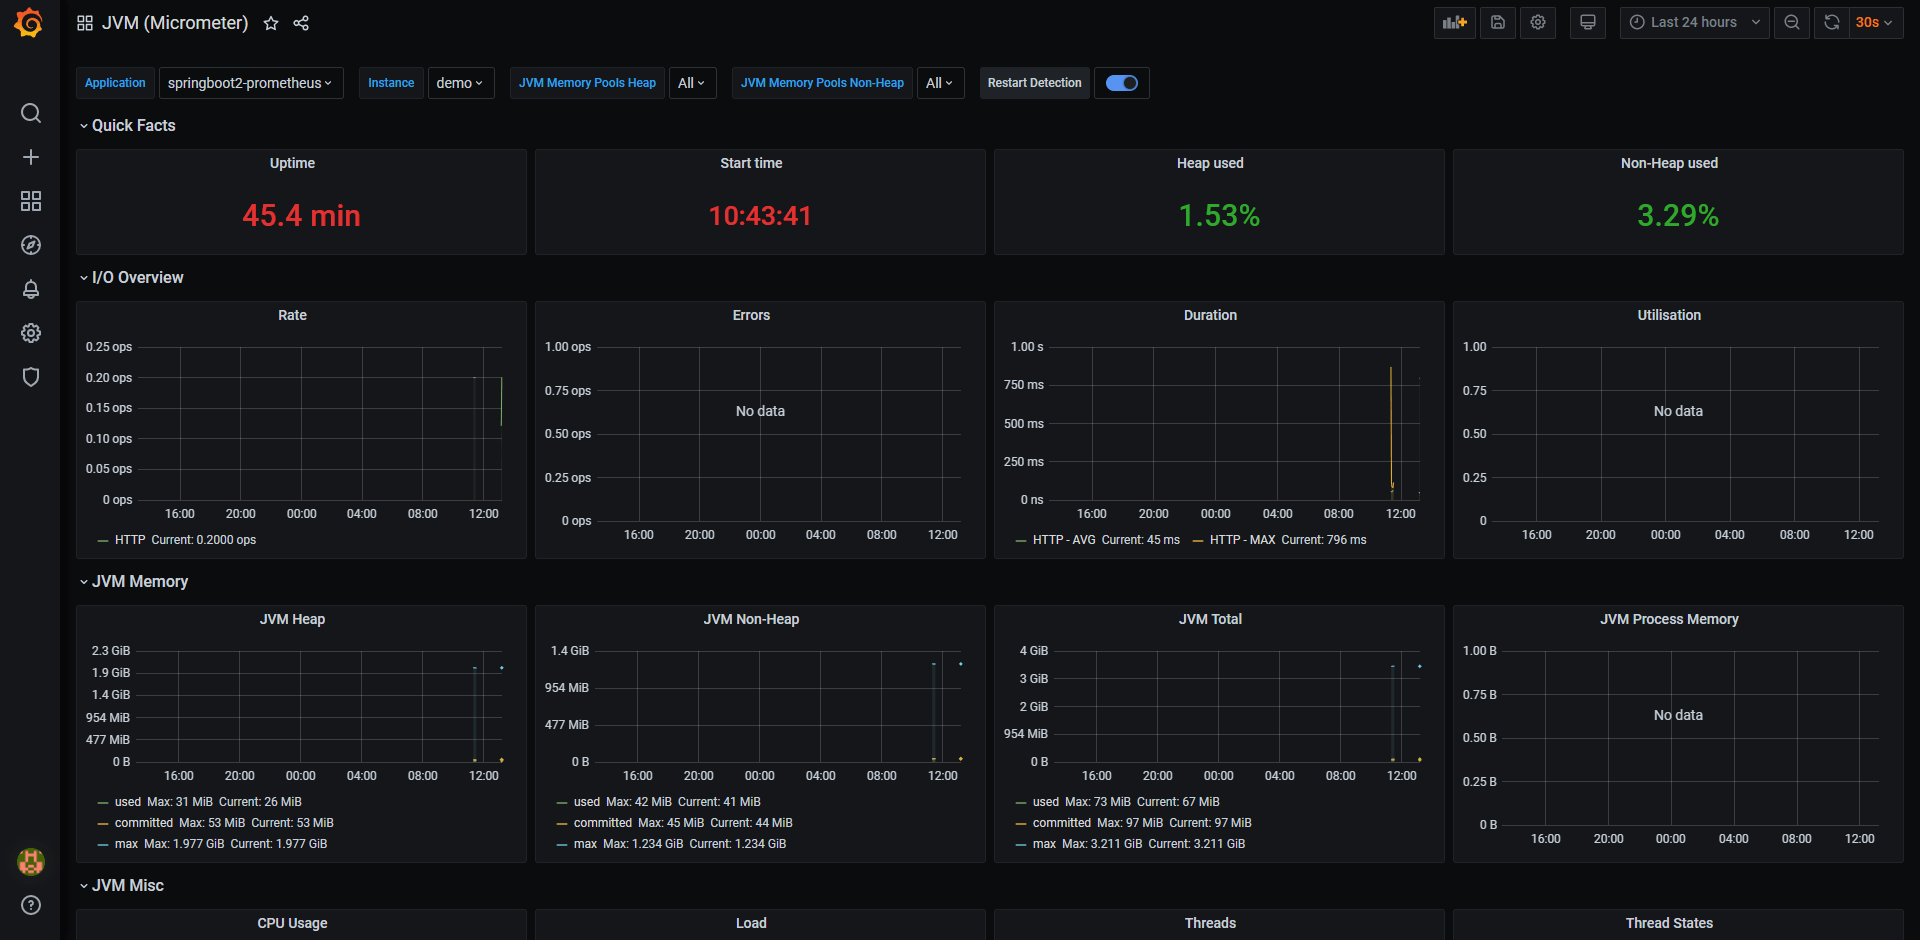Toggle the Restart Detection switch
Screen dimensions: 1920x940
1122,83
